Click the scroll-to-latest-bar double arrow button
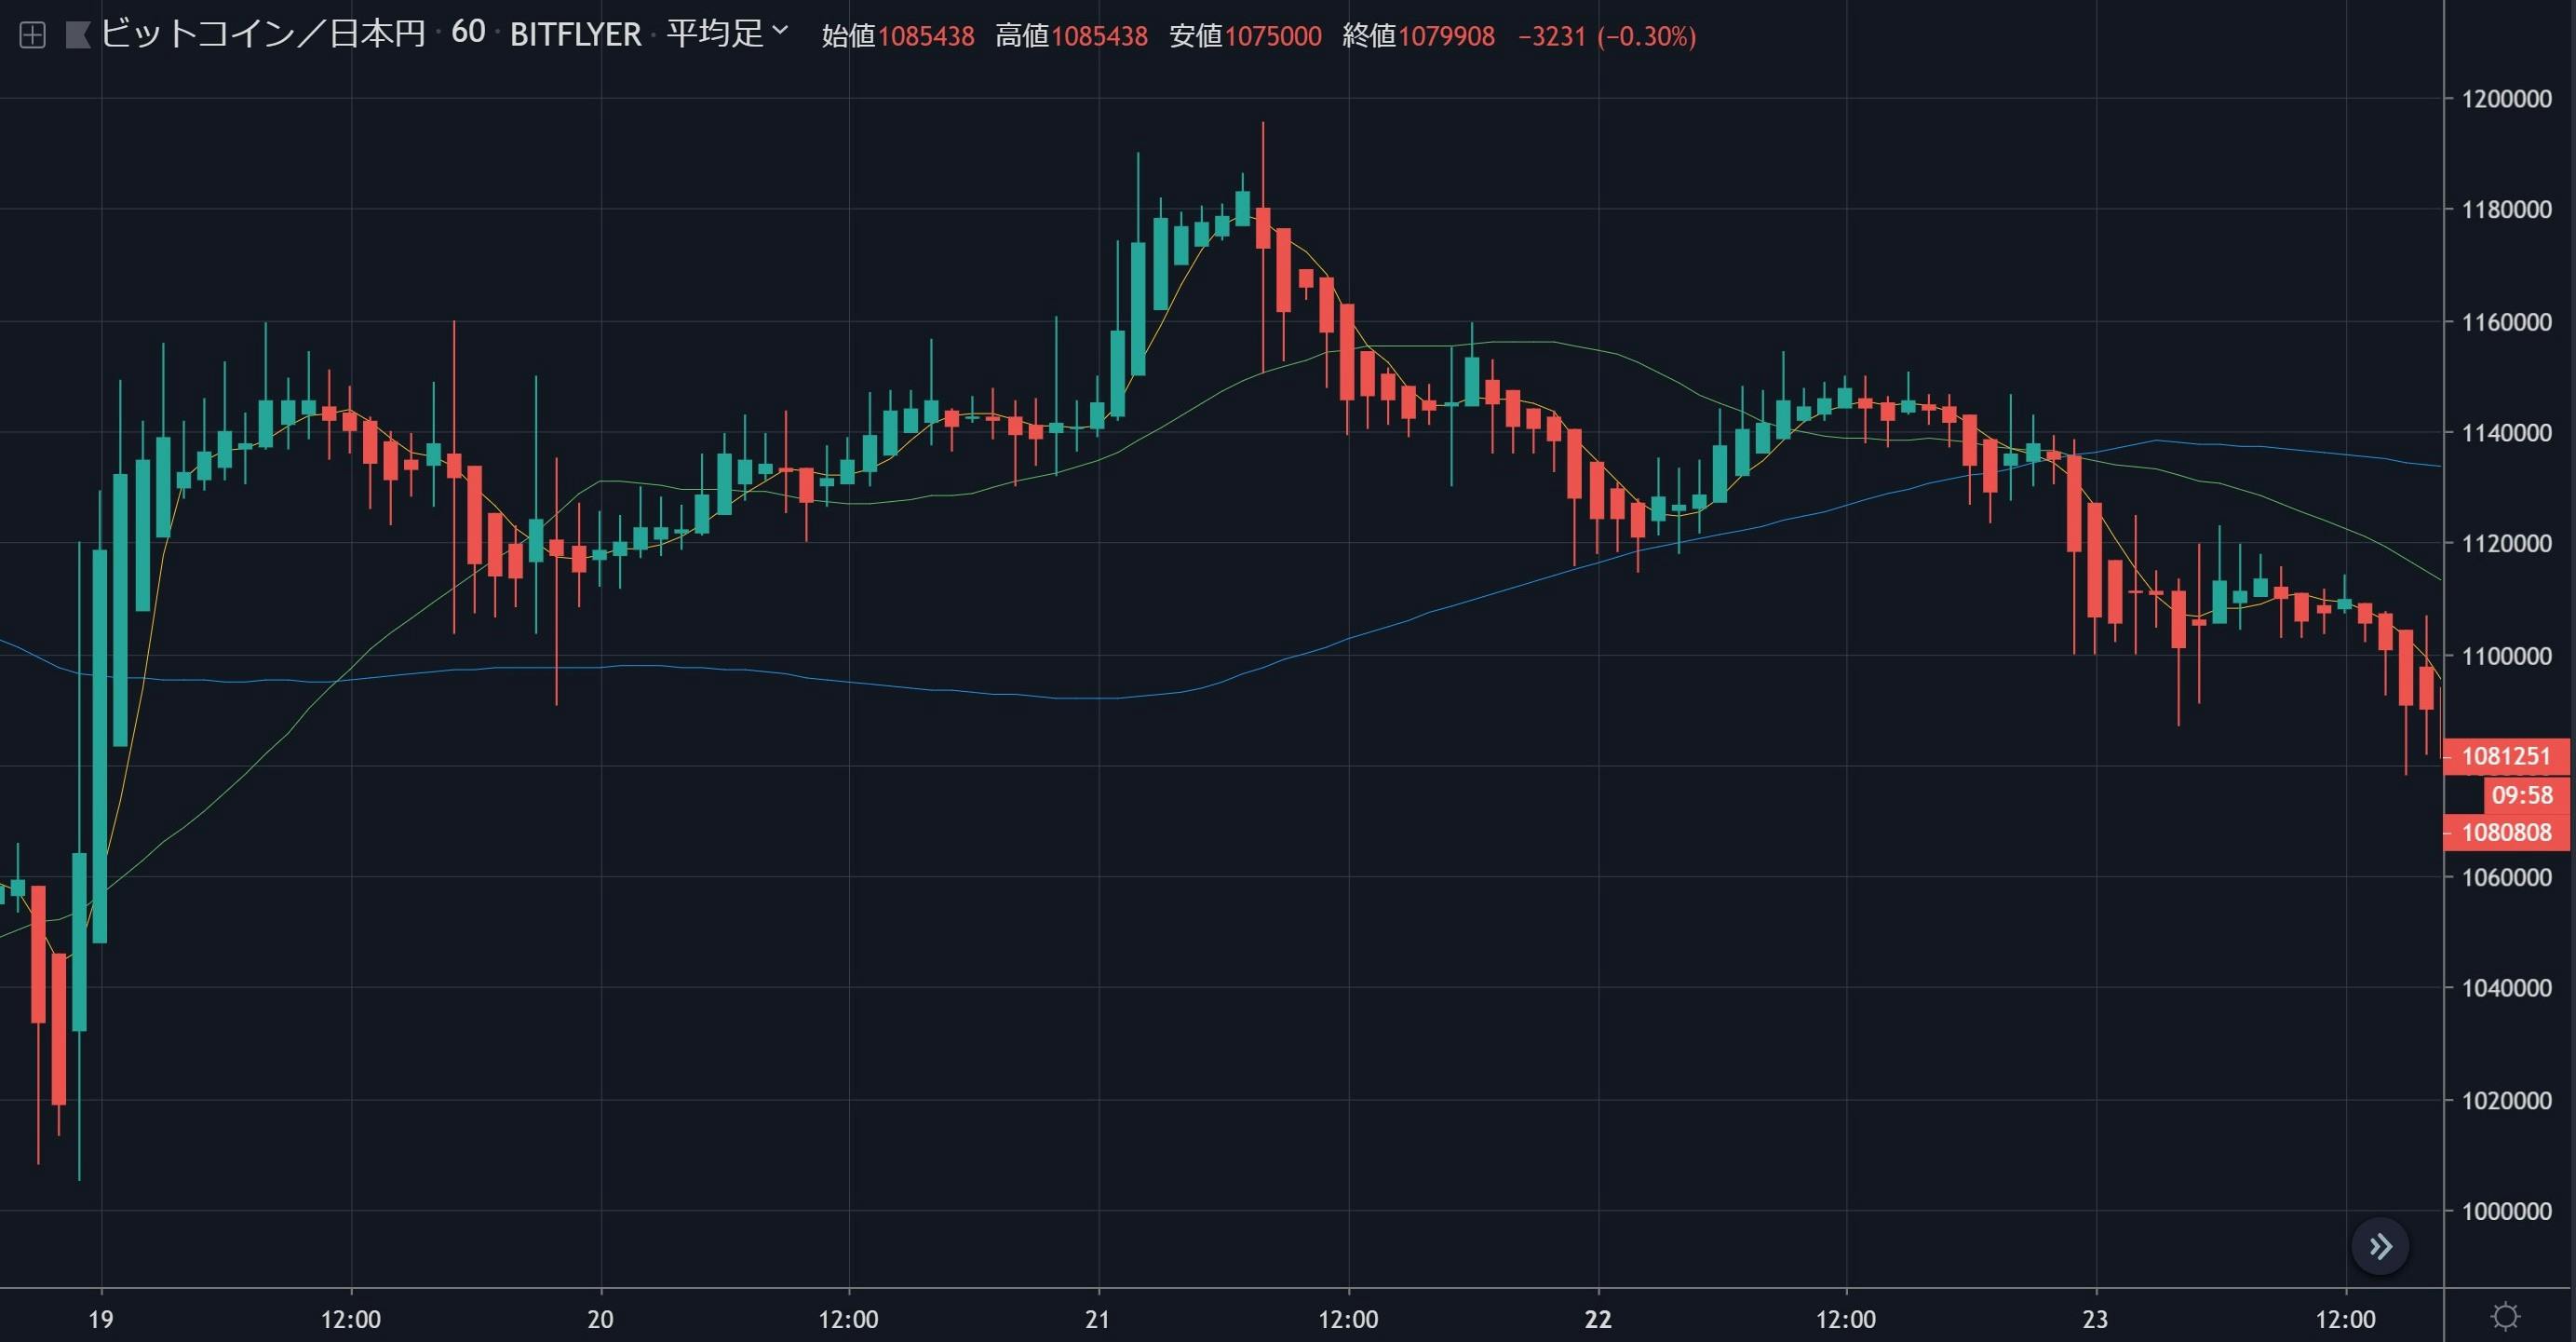The height and width of the screenshot is (1342, 2576). (x=2380, y=1246)
